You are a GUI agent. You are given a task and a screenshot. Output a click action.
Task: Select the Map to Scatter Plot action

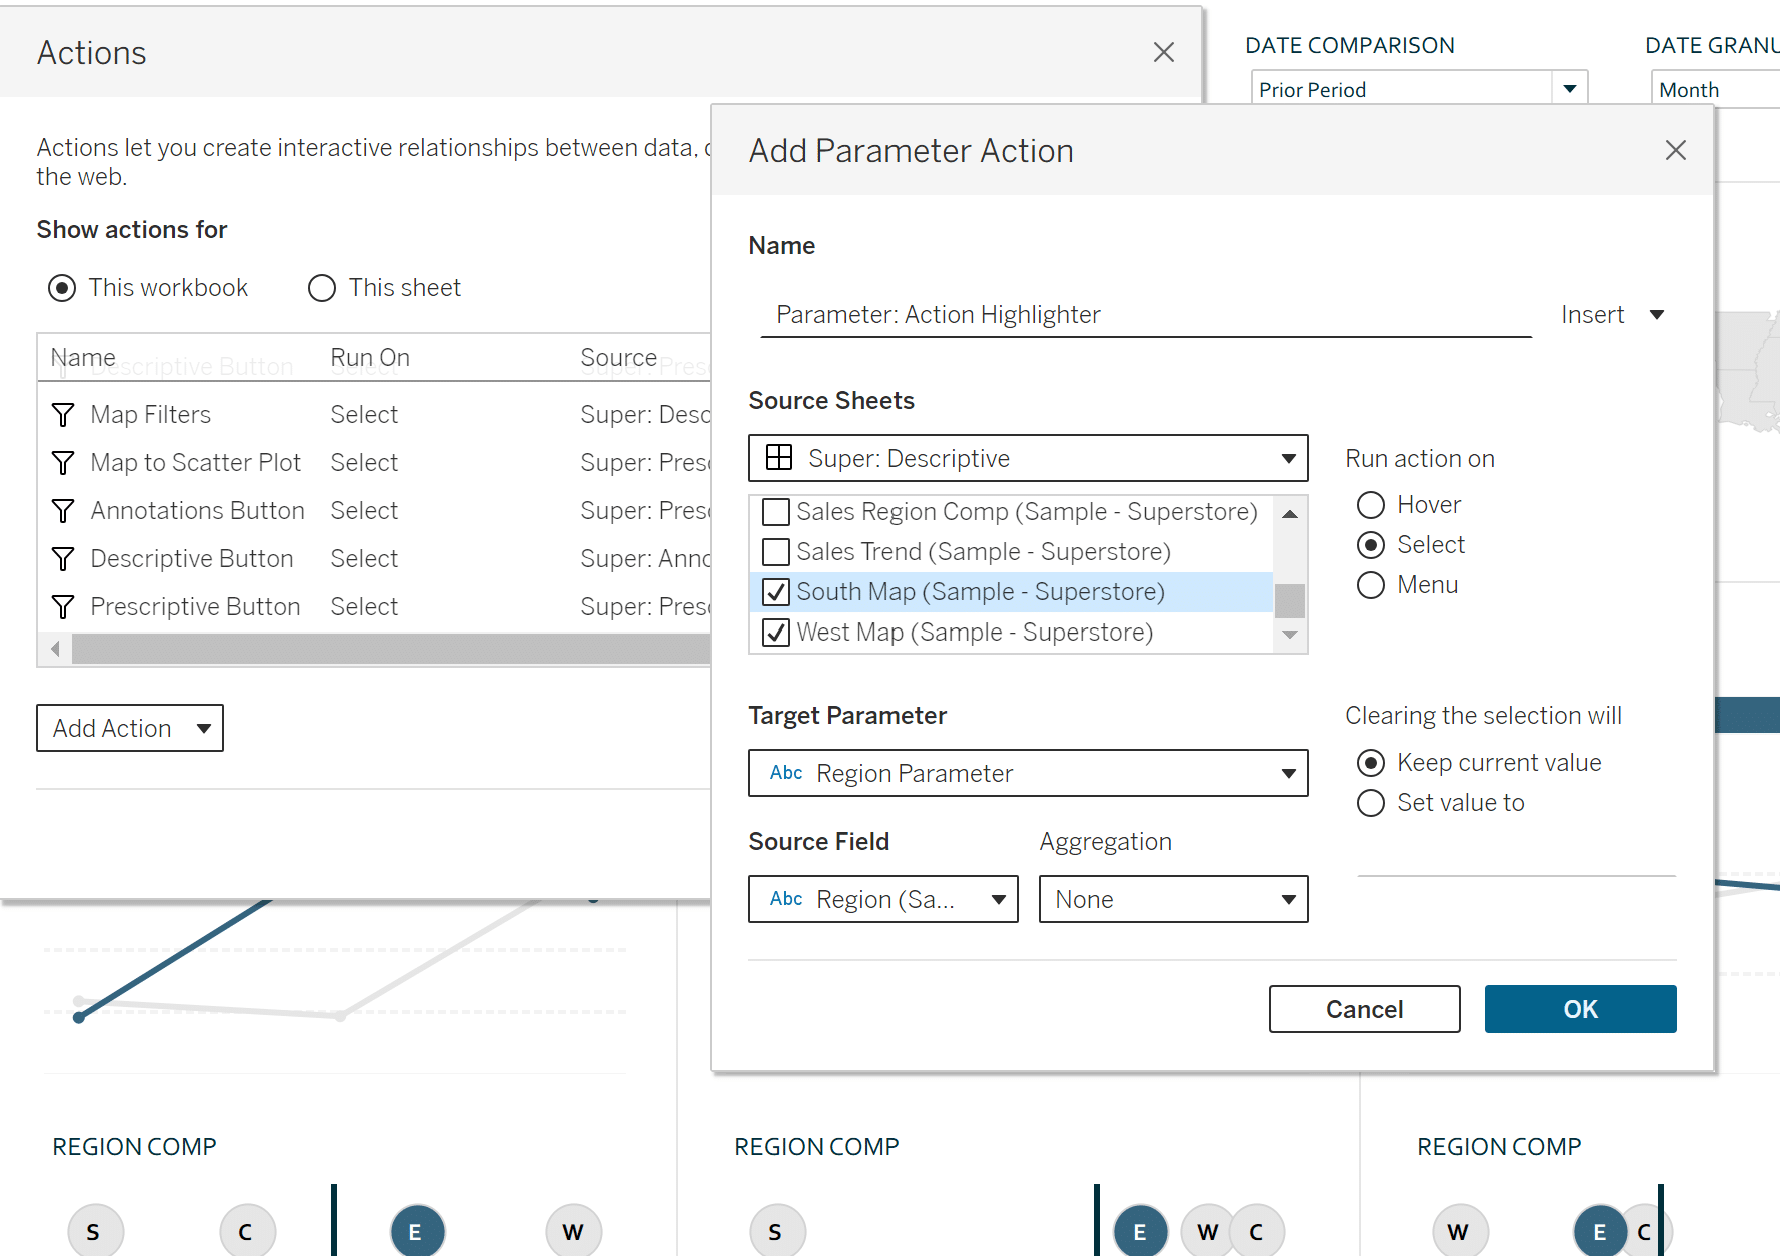pyautogui.click(x=374, y=463)
